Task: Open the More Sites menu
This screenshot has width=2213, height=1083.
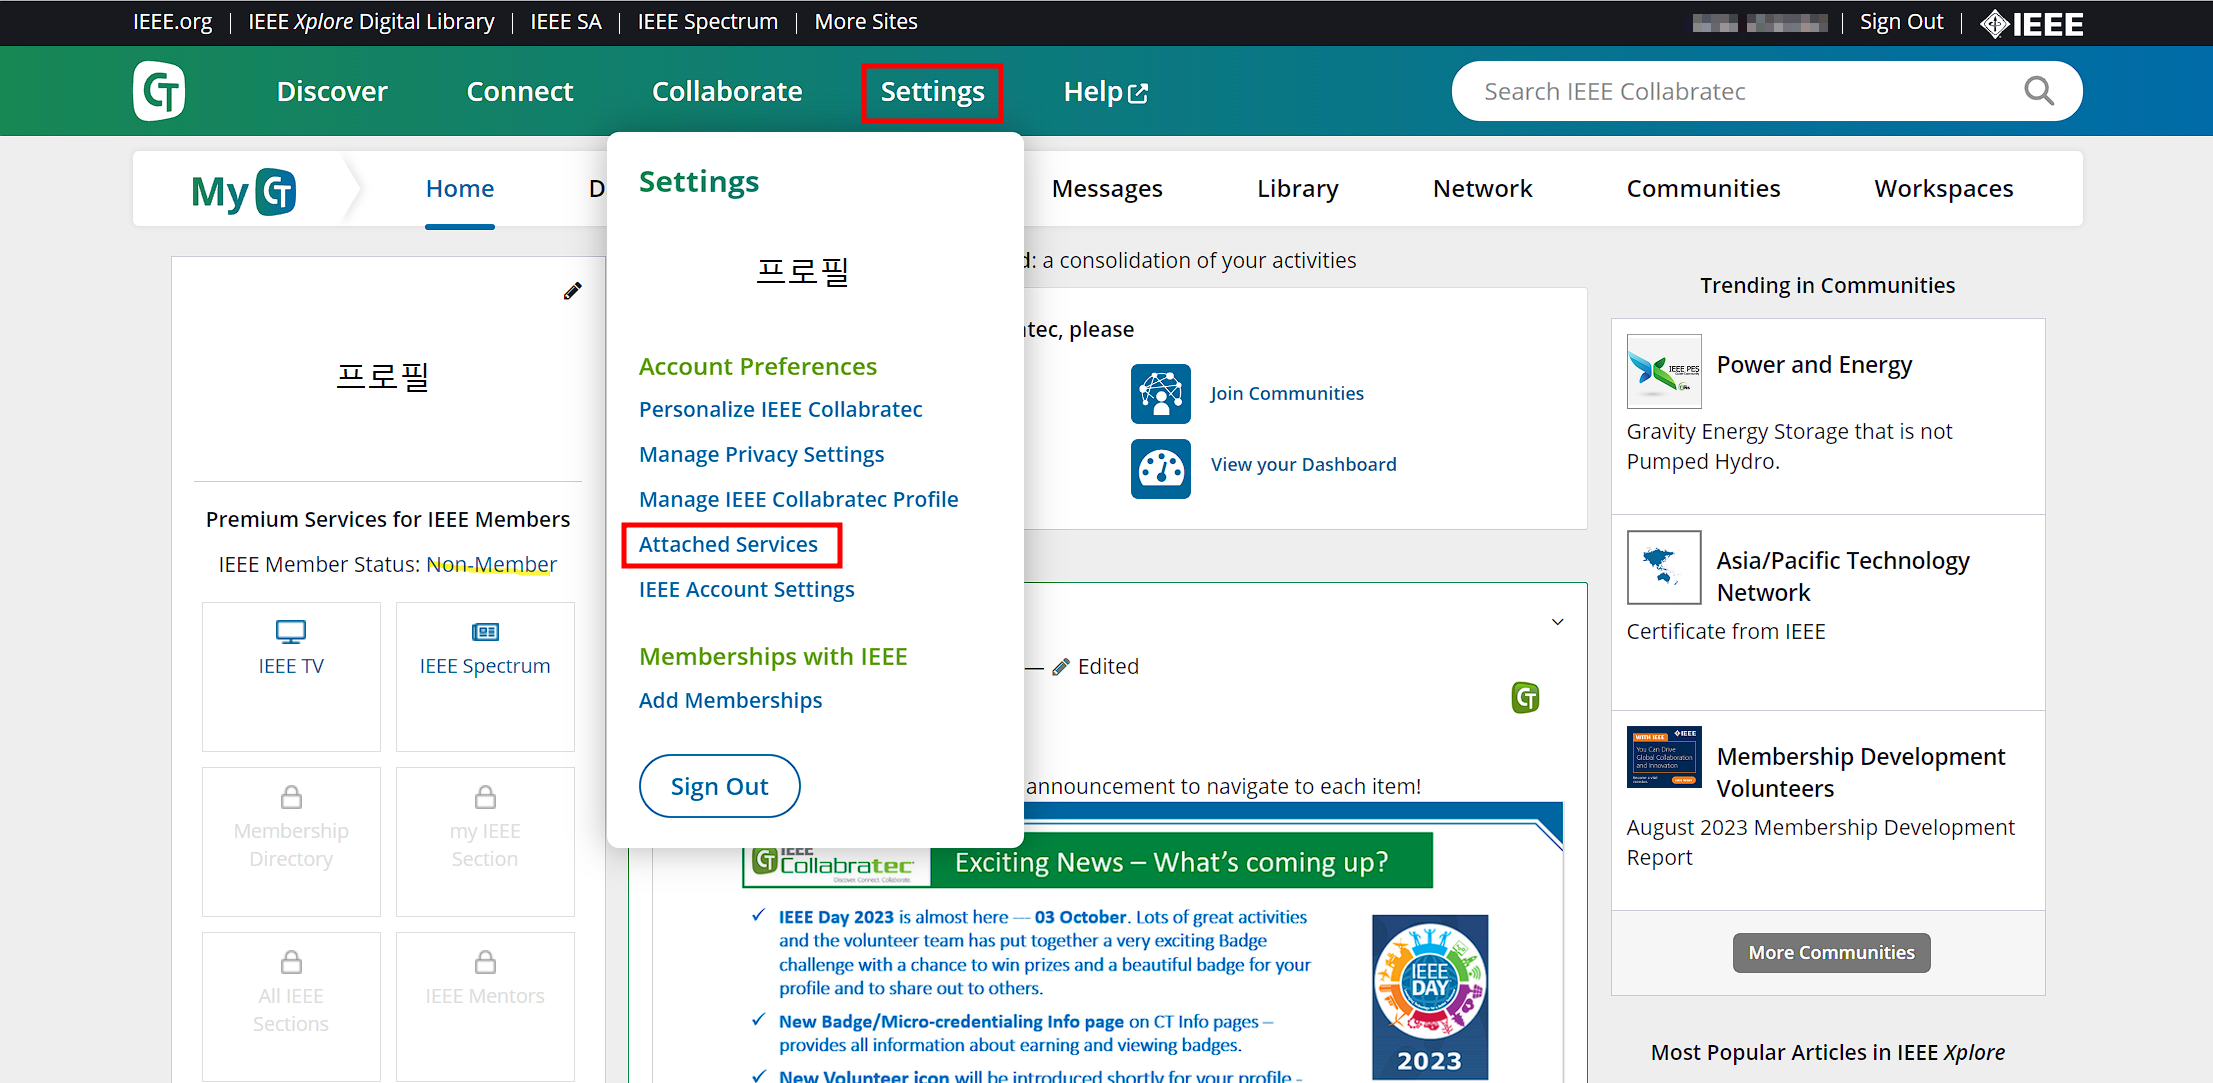Action: [x=866, y=21]
